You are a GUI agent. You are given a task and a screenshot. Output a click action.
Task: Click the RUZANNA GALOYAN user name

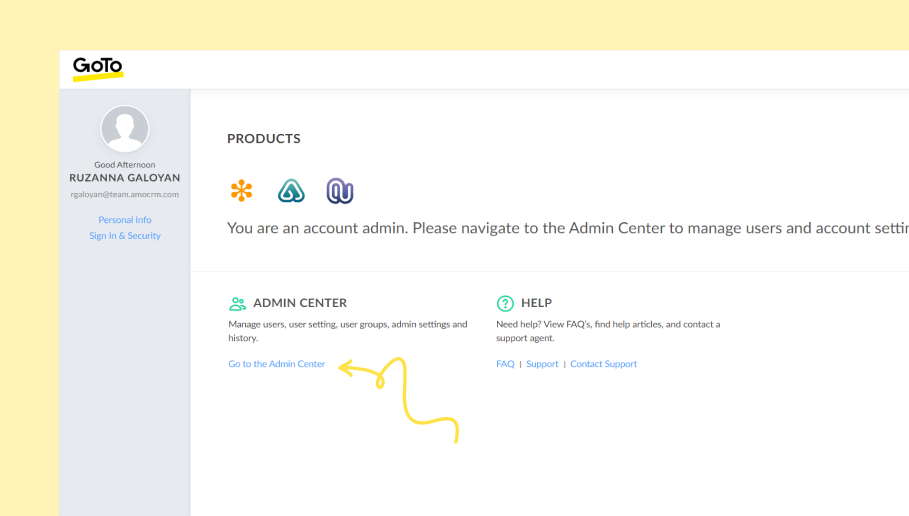[125, 178]
